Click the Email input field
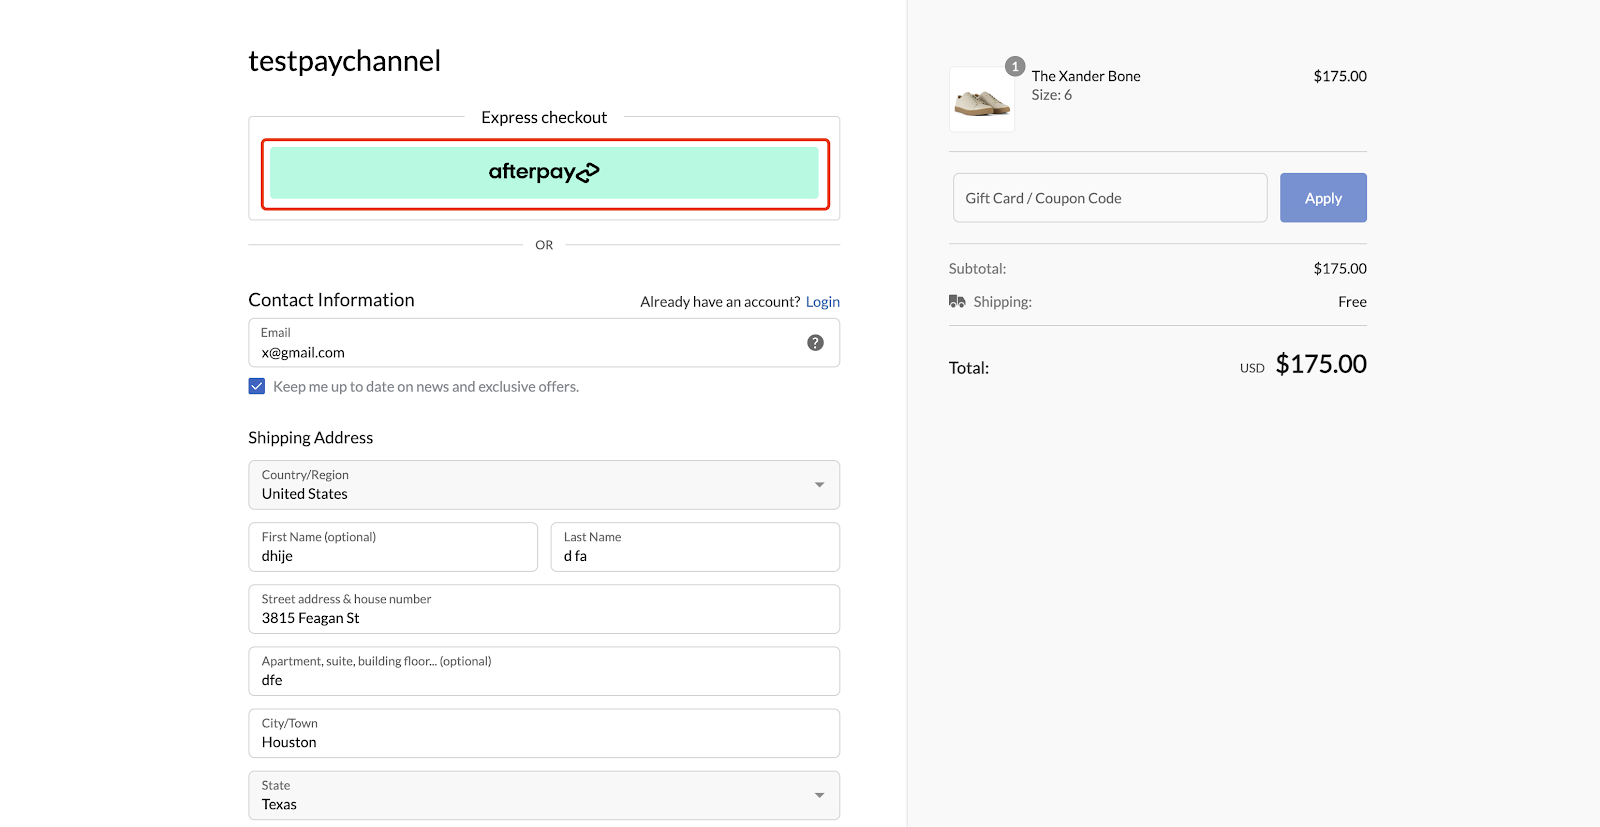Screen dimensions: 1600x827 (544, 343)
